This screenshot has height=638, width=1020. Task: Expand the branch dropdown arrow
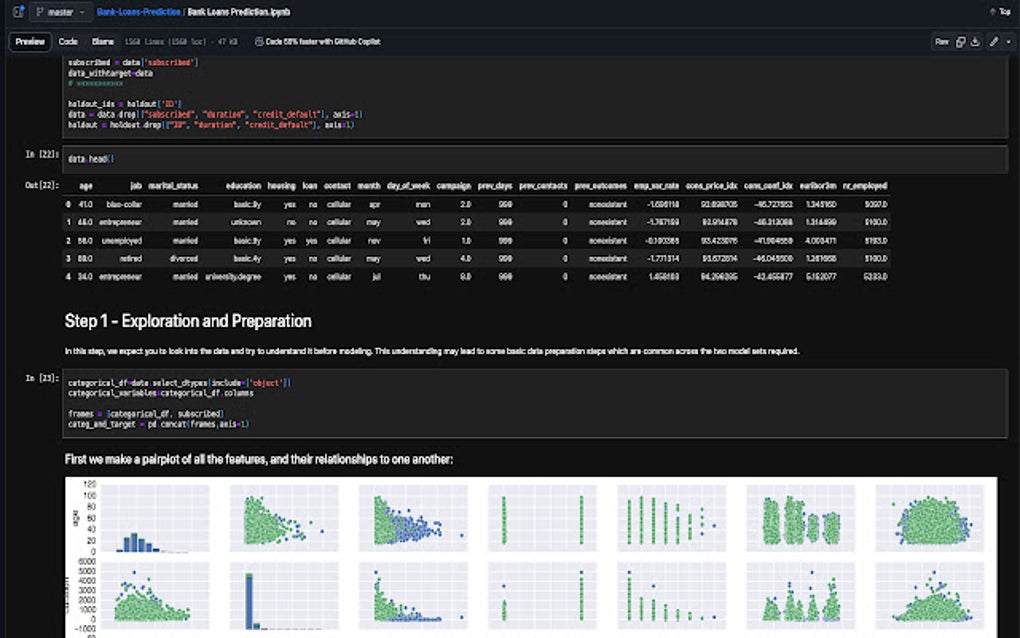(x=80, y=12)
